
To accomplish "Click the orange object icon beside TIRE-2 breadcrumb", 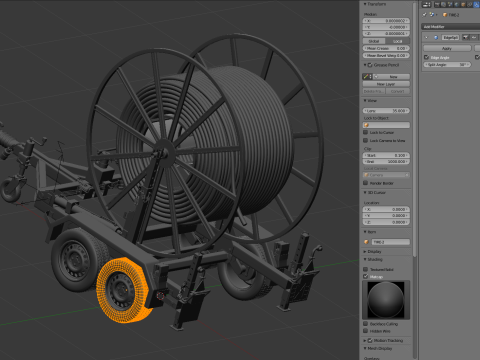I will coord(445,15).
